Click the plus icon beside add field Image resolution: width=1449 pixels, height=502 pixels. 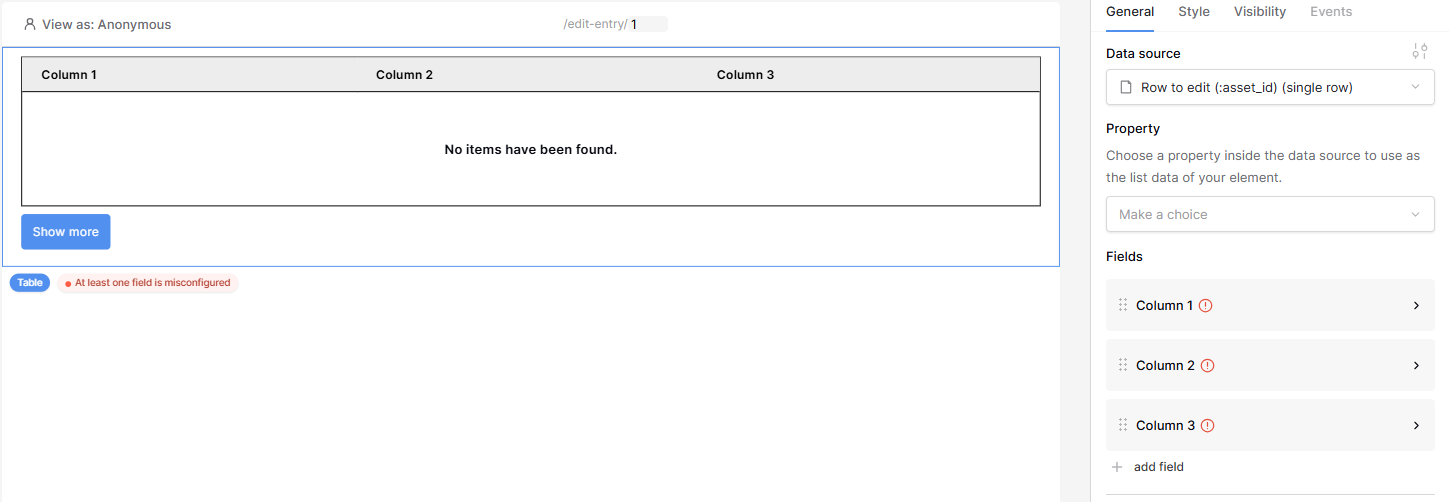click(1117, 467)
